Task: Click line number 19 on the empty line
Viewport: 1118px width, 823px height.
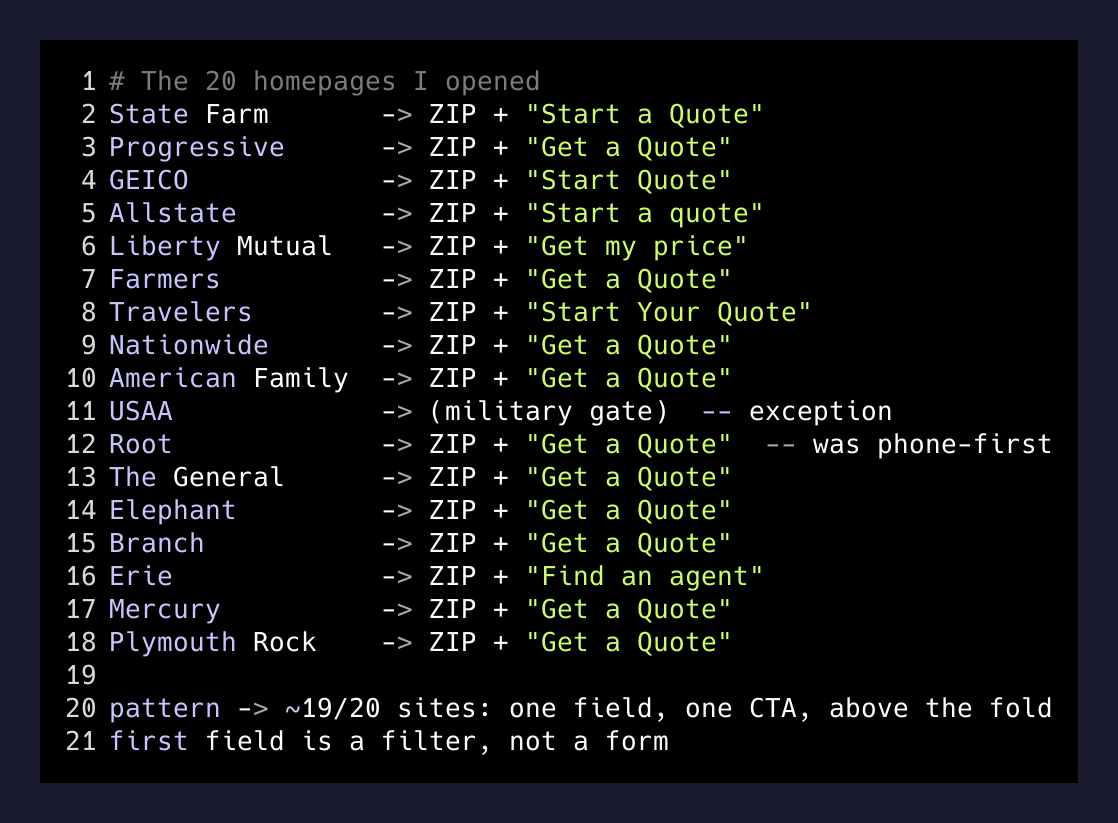Action: coord(81,675)
